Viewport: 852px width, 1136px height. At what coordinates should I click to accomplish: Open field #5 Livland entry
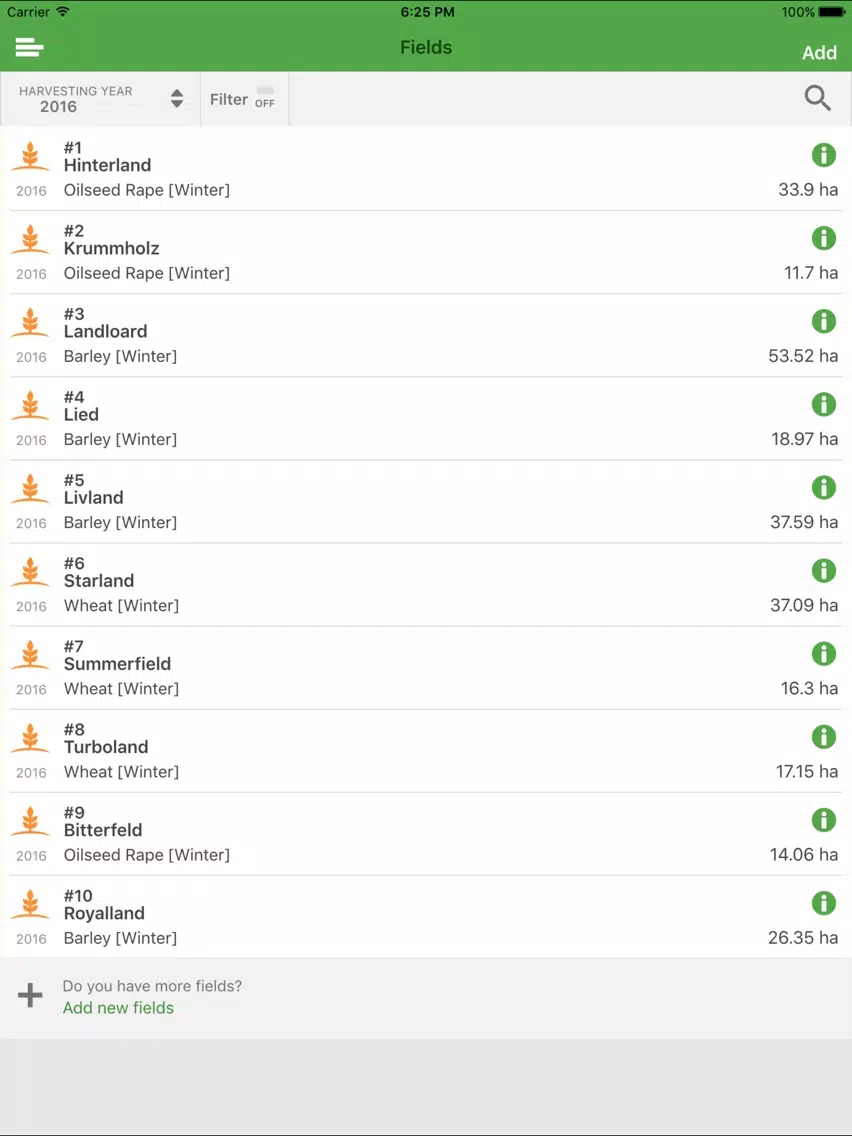coord(426,501)
